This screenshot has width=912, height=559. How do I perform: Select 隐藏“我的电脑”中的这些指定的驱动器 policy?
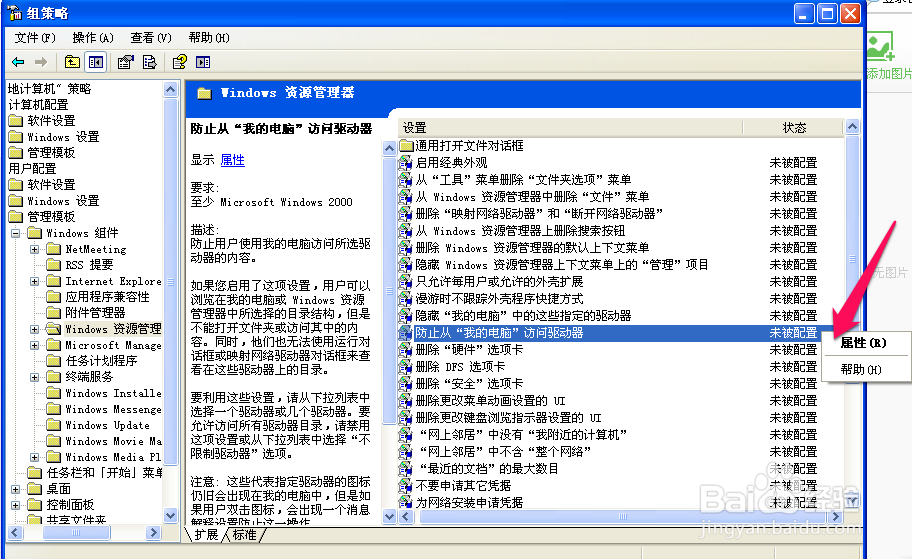pyautogui.click(x=523, y=316)
